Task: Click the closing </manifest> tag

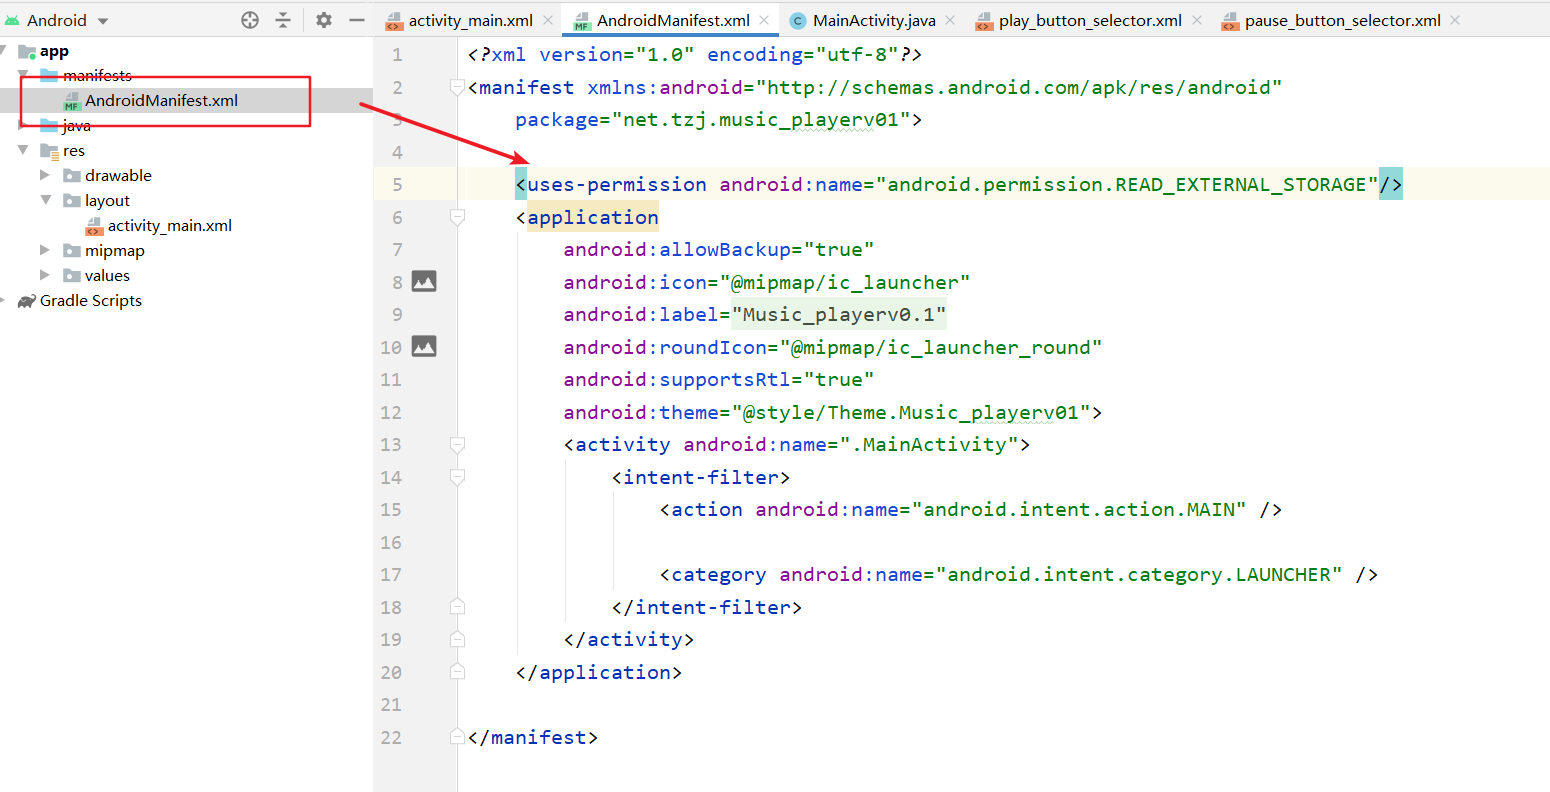Action: click(533, 738)
